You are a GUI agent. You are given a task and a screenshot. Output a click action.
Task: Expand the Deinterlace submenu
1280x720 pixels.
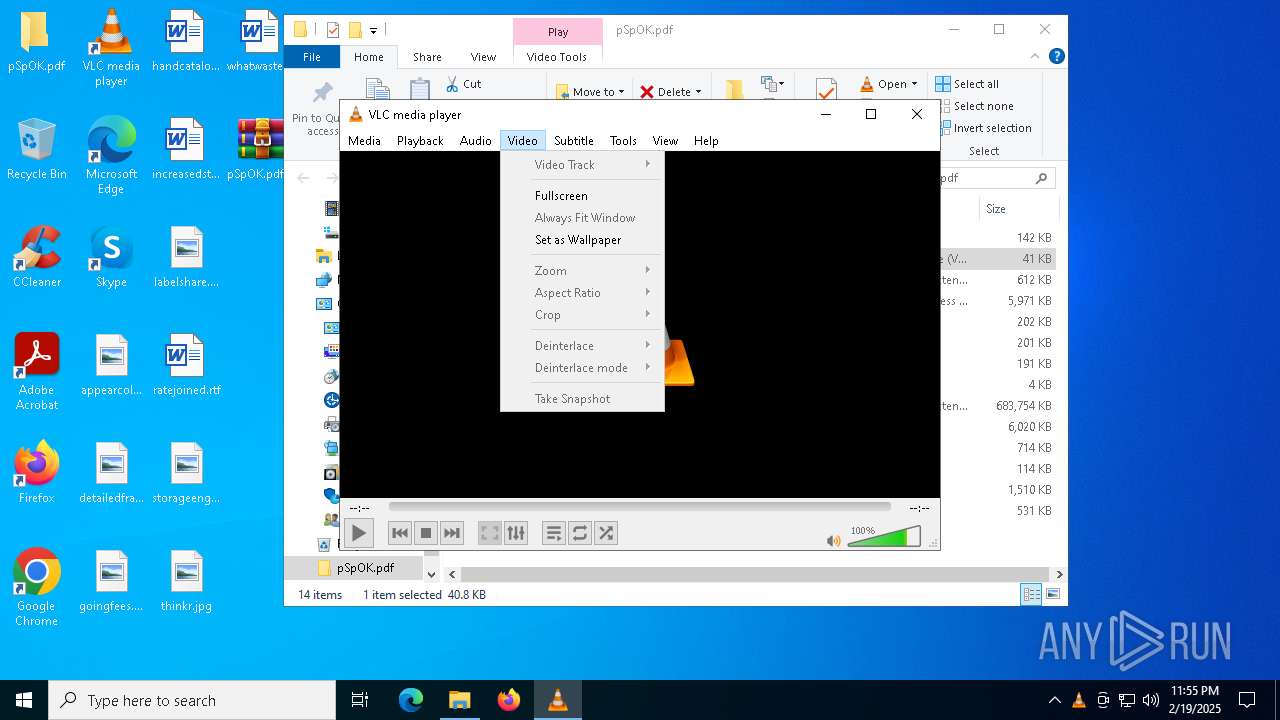pos(582,346)
